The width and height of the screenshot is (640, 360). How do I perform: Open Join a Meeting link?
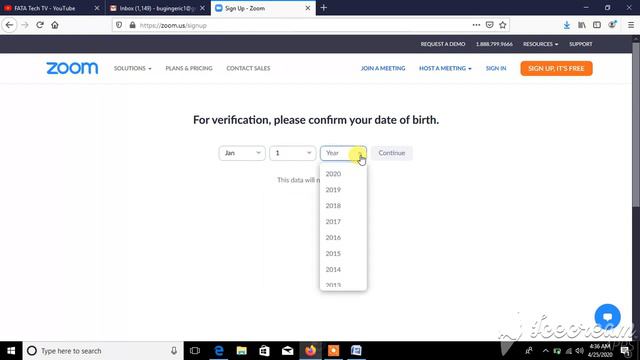click(x=383, y=68)
